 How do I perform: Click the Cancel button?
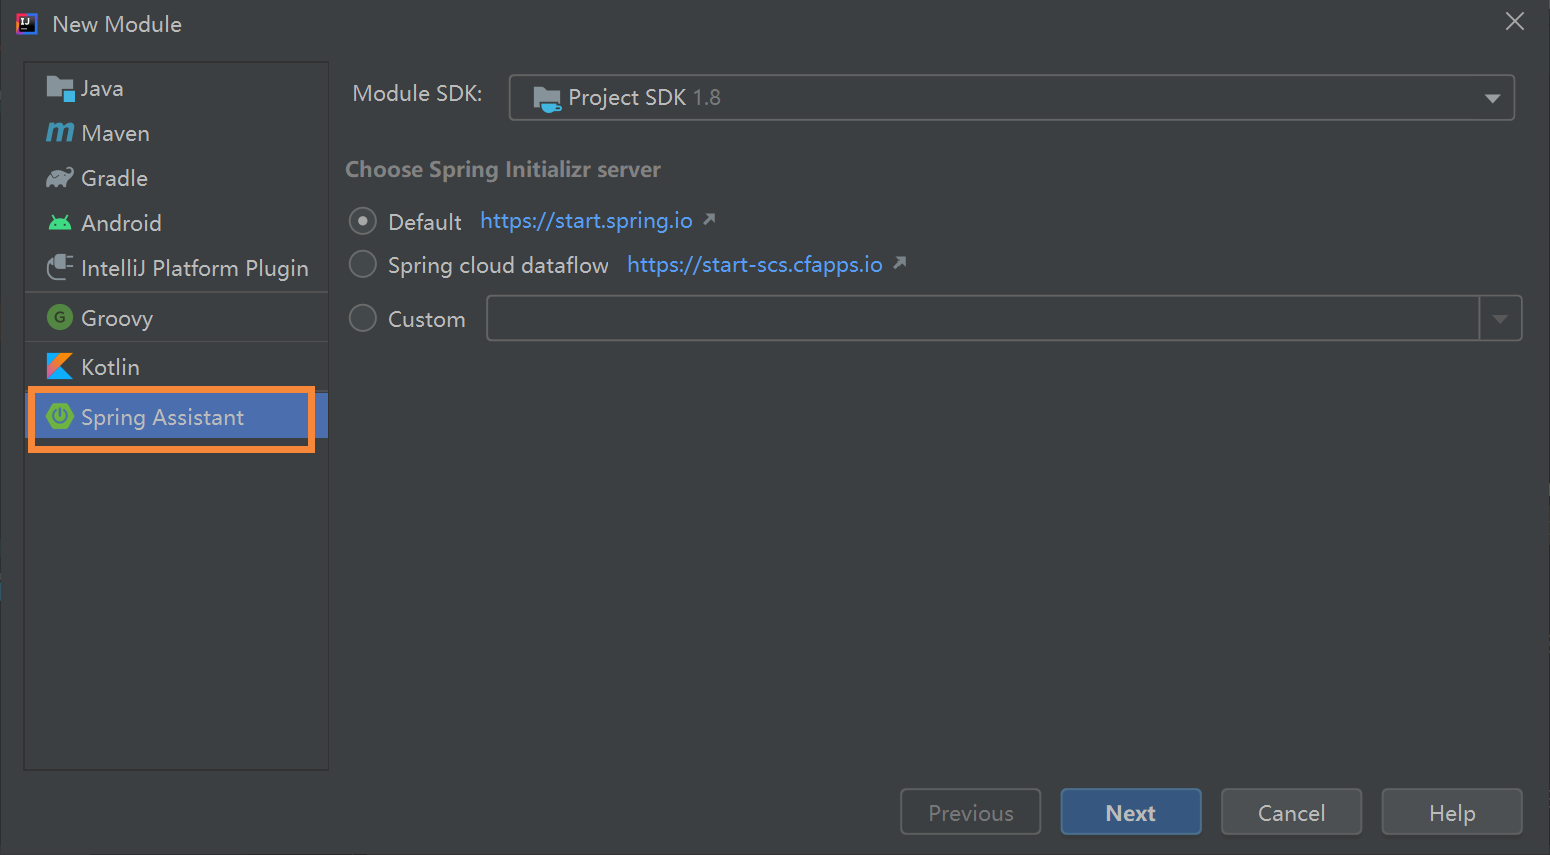click(x=1291, y=812)
